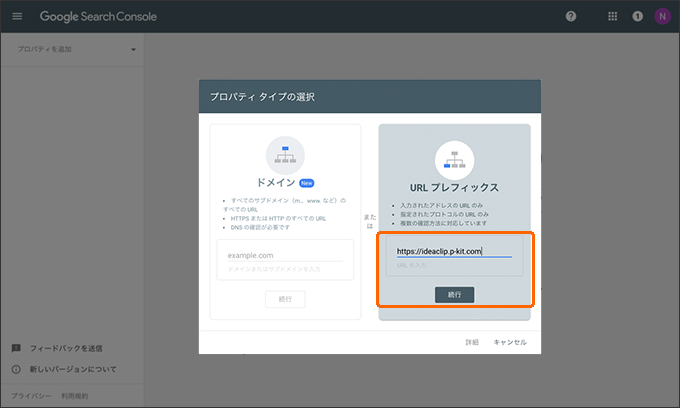This screenshot has width=680, height=408.
Task: Click the text 指定されたプロトコルの URL のみ
Action: point(444,214)
